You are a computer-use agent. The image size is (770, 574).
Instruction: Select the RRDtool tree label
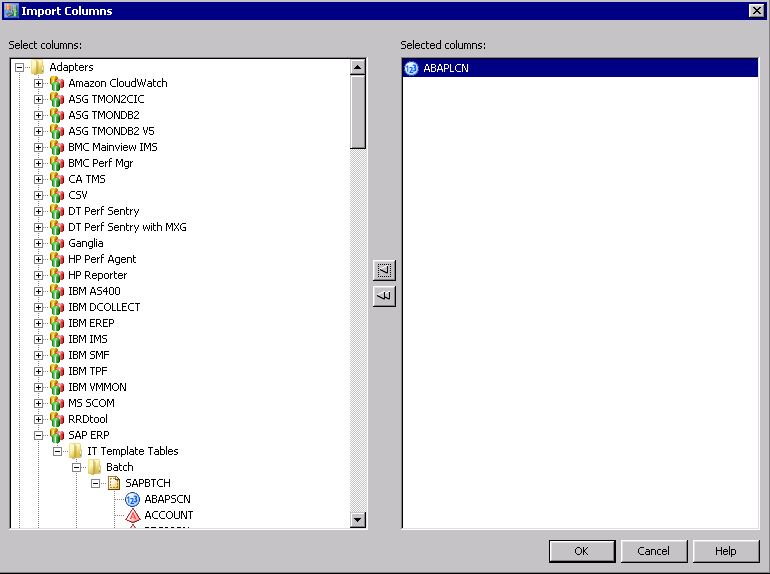coord(88,419)
